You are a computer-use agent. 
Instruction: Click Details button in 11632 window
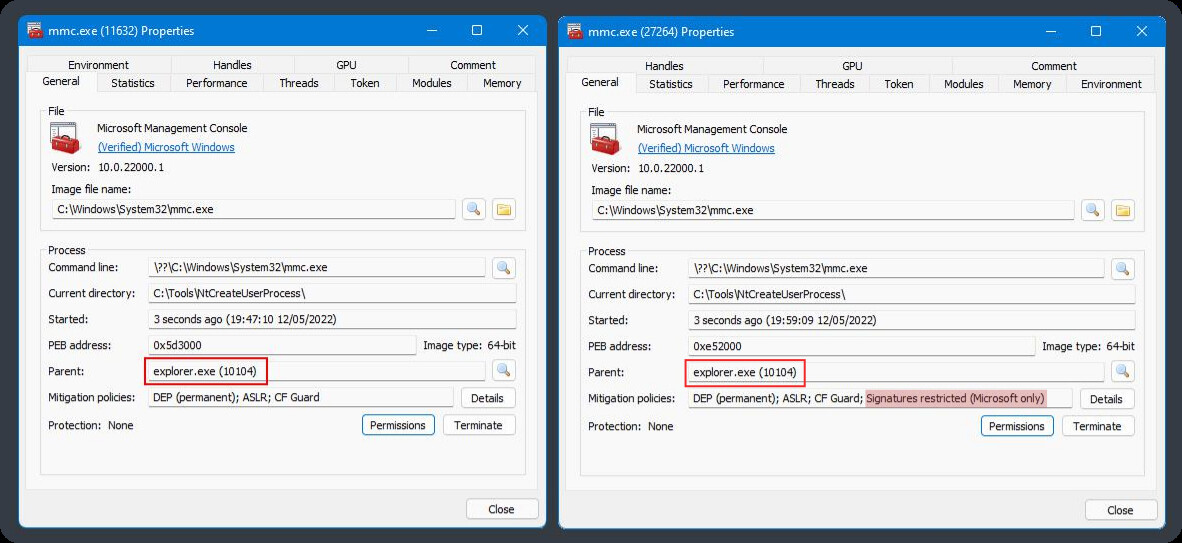(x=488, y=397)
